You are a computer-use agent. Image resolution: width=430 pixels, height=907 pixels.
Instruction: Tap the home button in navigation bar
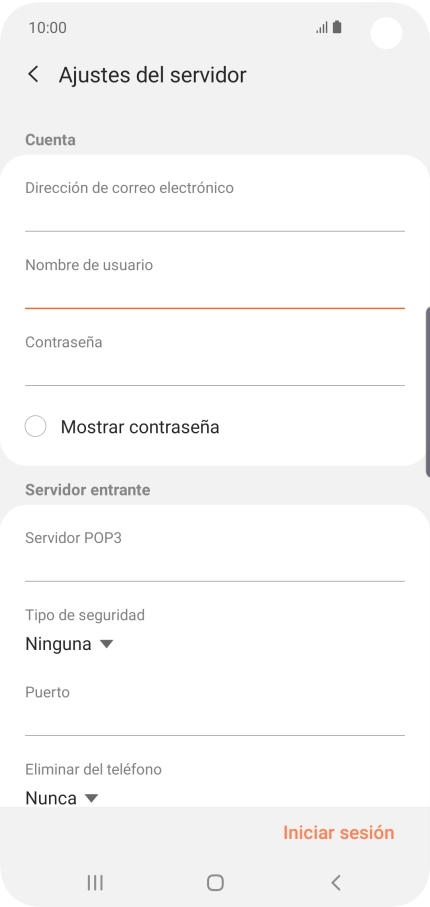coord(215,882)
